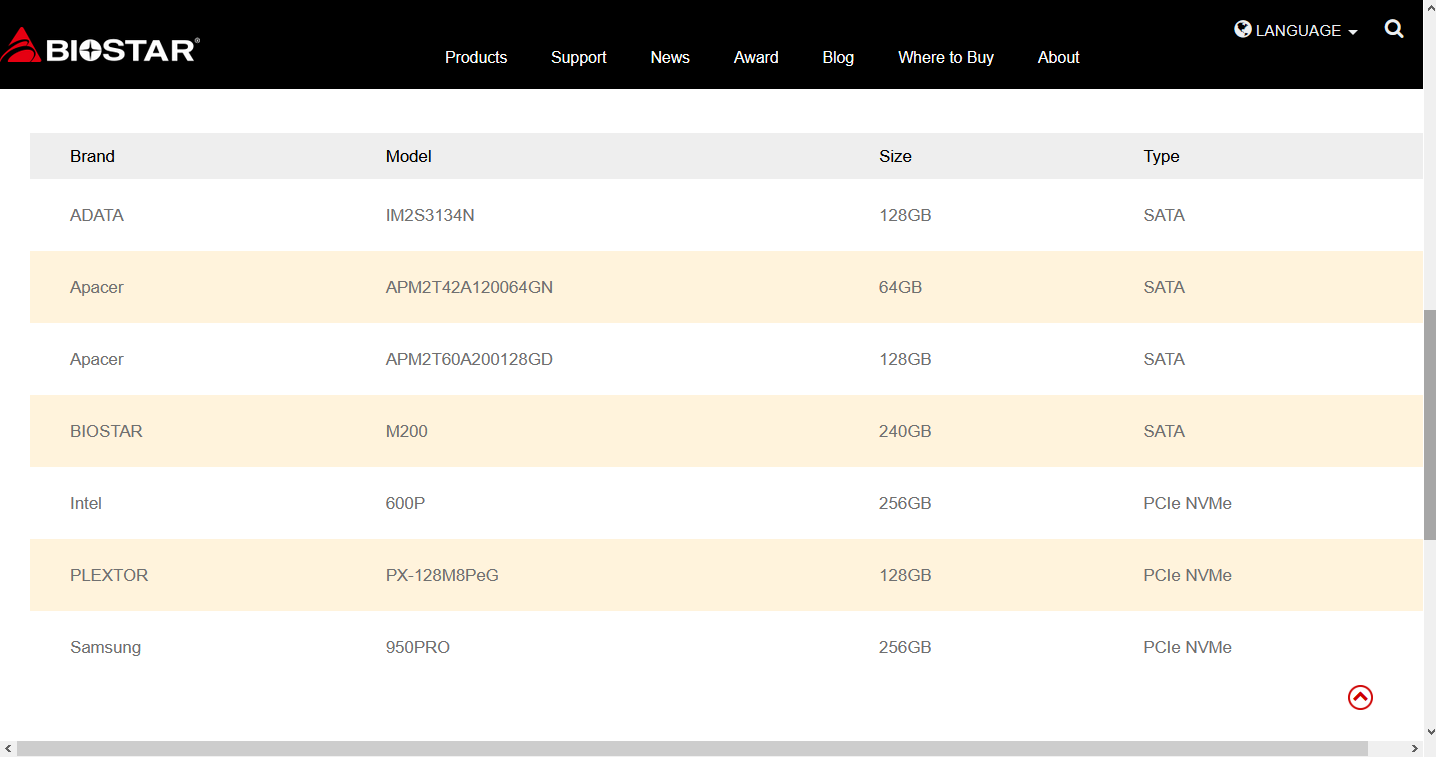
Task: Click the Model column header
Action: (x=409, y=156)
